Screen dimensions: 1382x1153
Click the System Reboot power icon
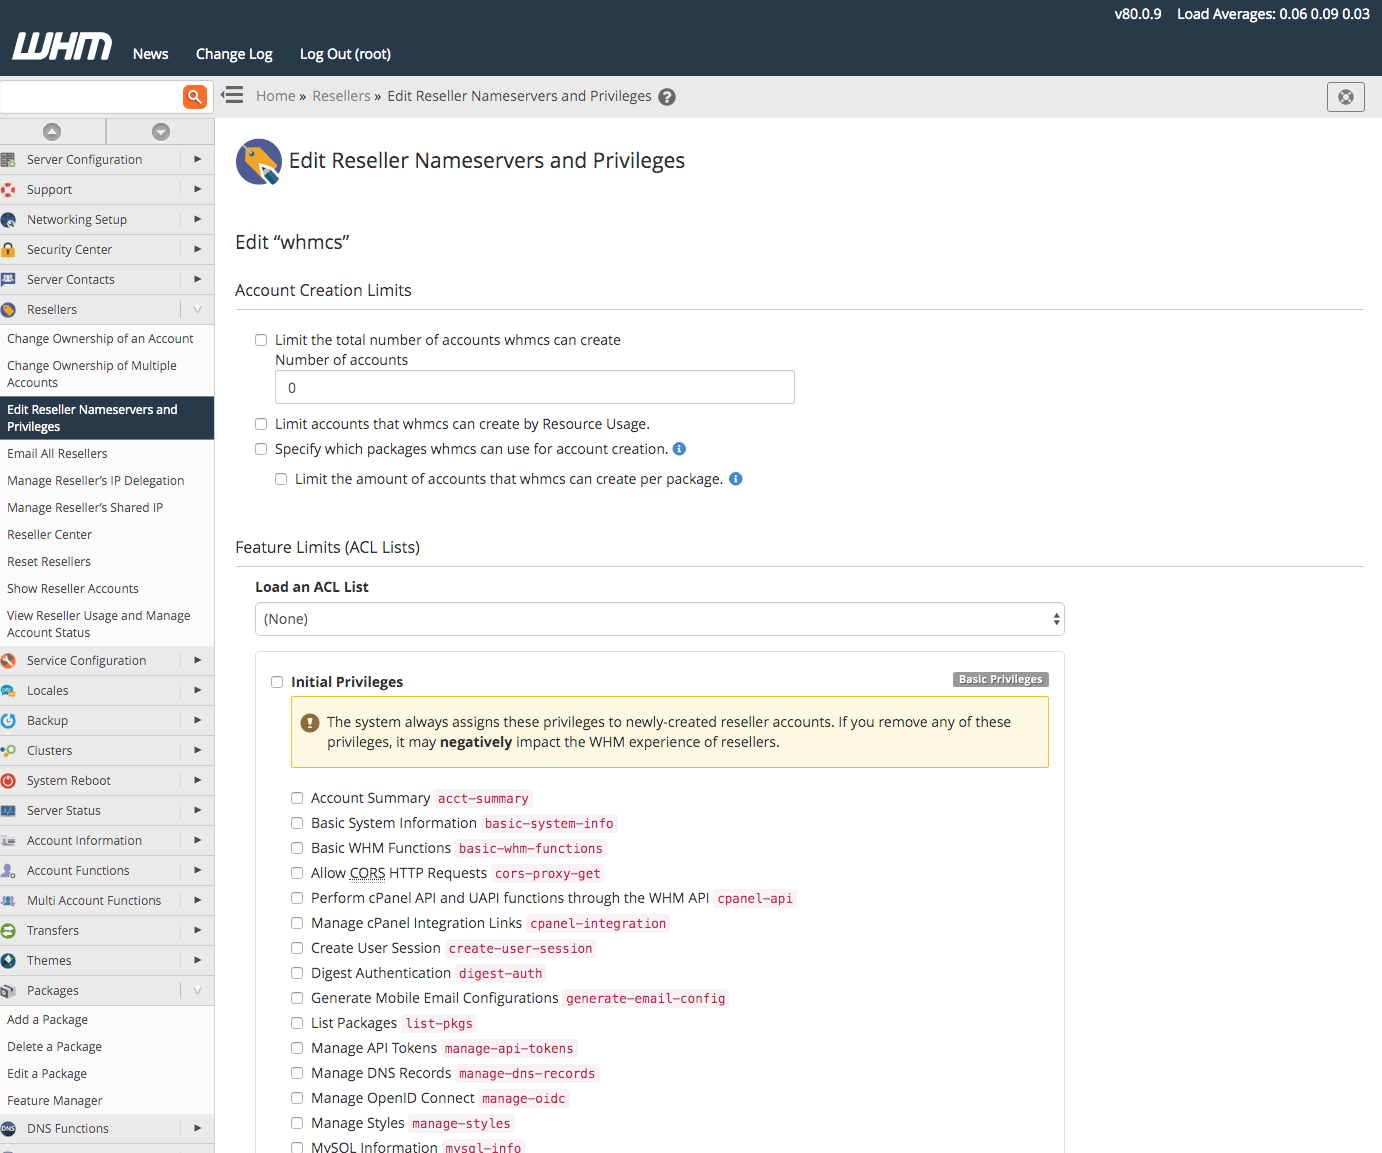click(x=8, y=781)
